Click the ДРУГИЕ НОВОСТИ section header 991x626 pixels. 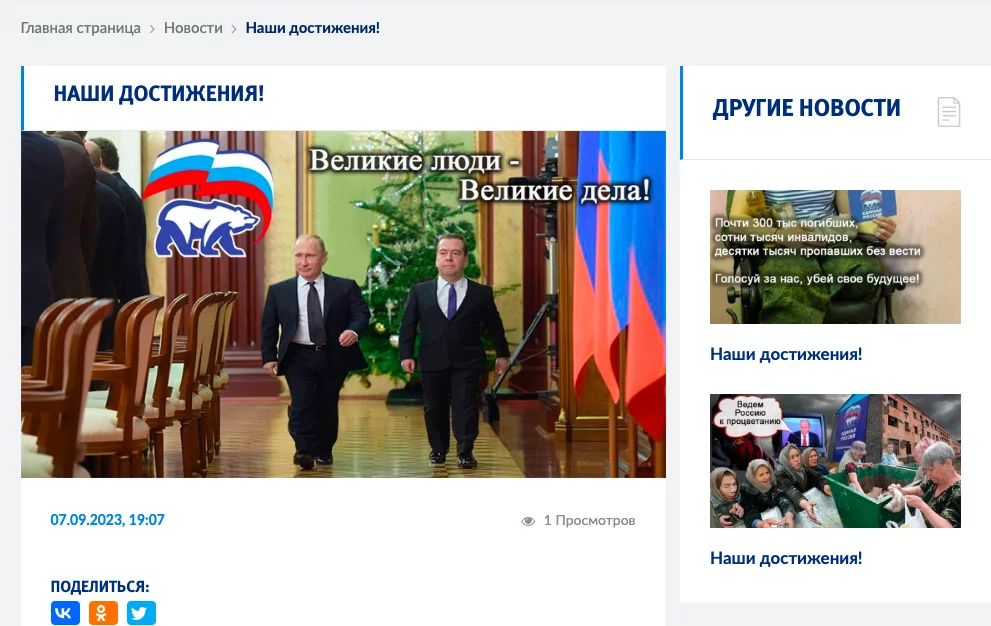coord(806,108)
